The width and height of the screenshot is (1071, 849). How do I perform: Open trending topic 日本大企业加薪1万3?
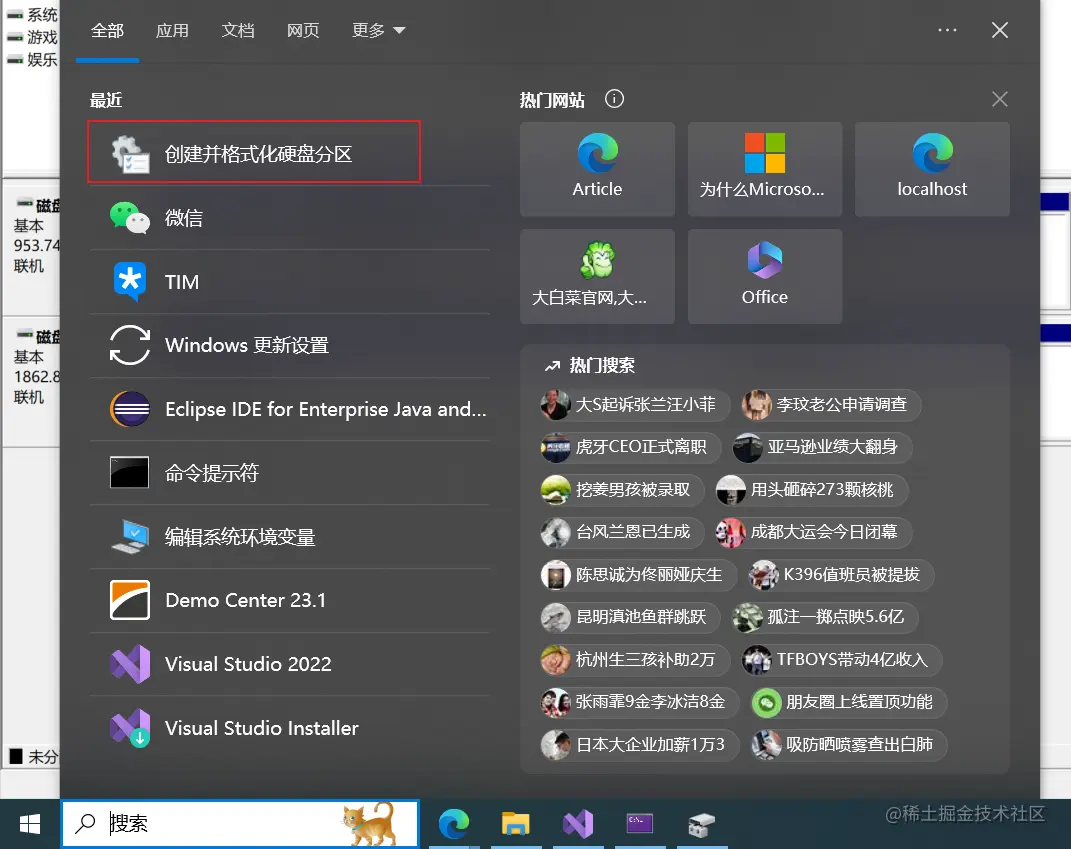pyautogui.click(x=639, y=745)
